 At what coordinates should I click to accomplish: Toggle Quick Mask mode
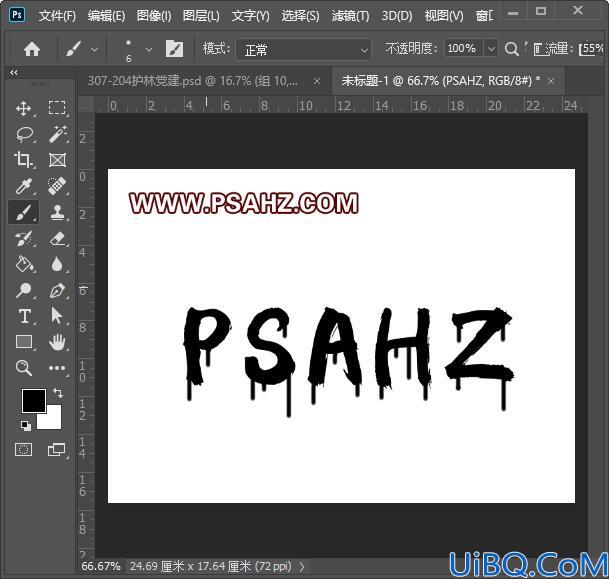23,450
